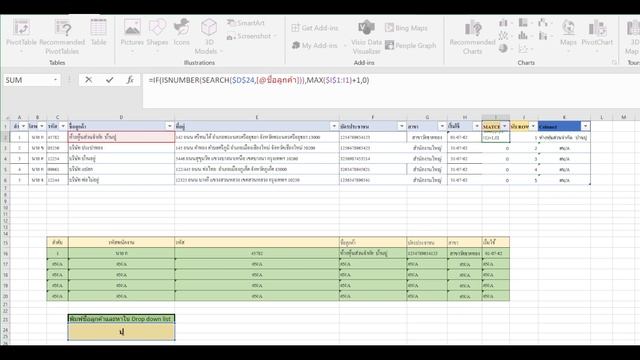Open the filter dropdown in column E header

(334, 126)
